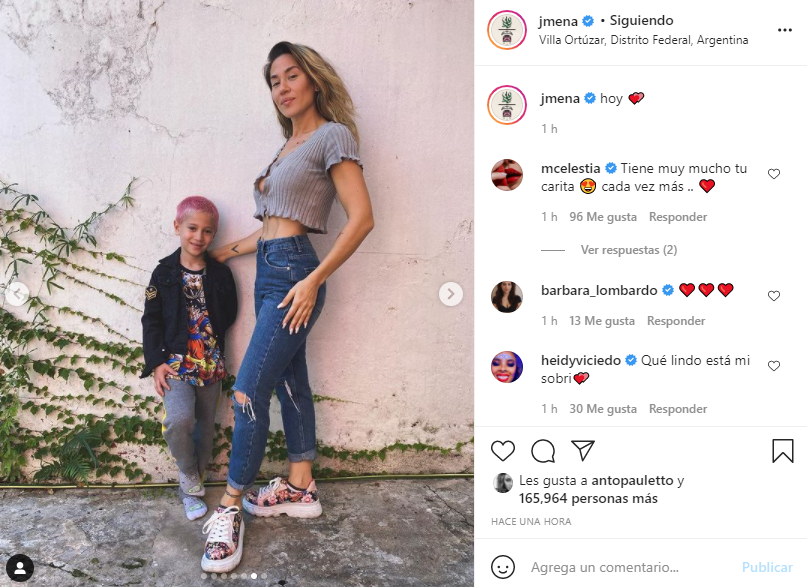The image size is (807, 587).
Task: Go to next photo arrow
Action: pos(451,294)
